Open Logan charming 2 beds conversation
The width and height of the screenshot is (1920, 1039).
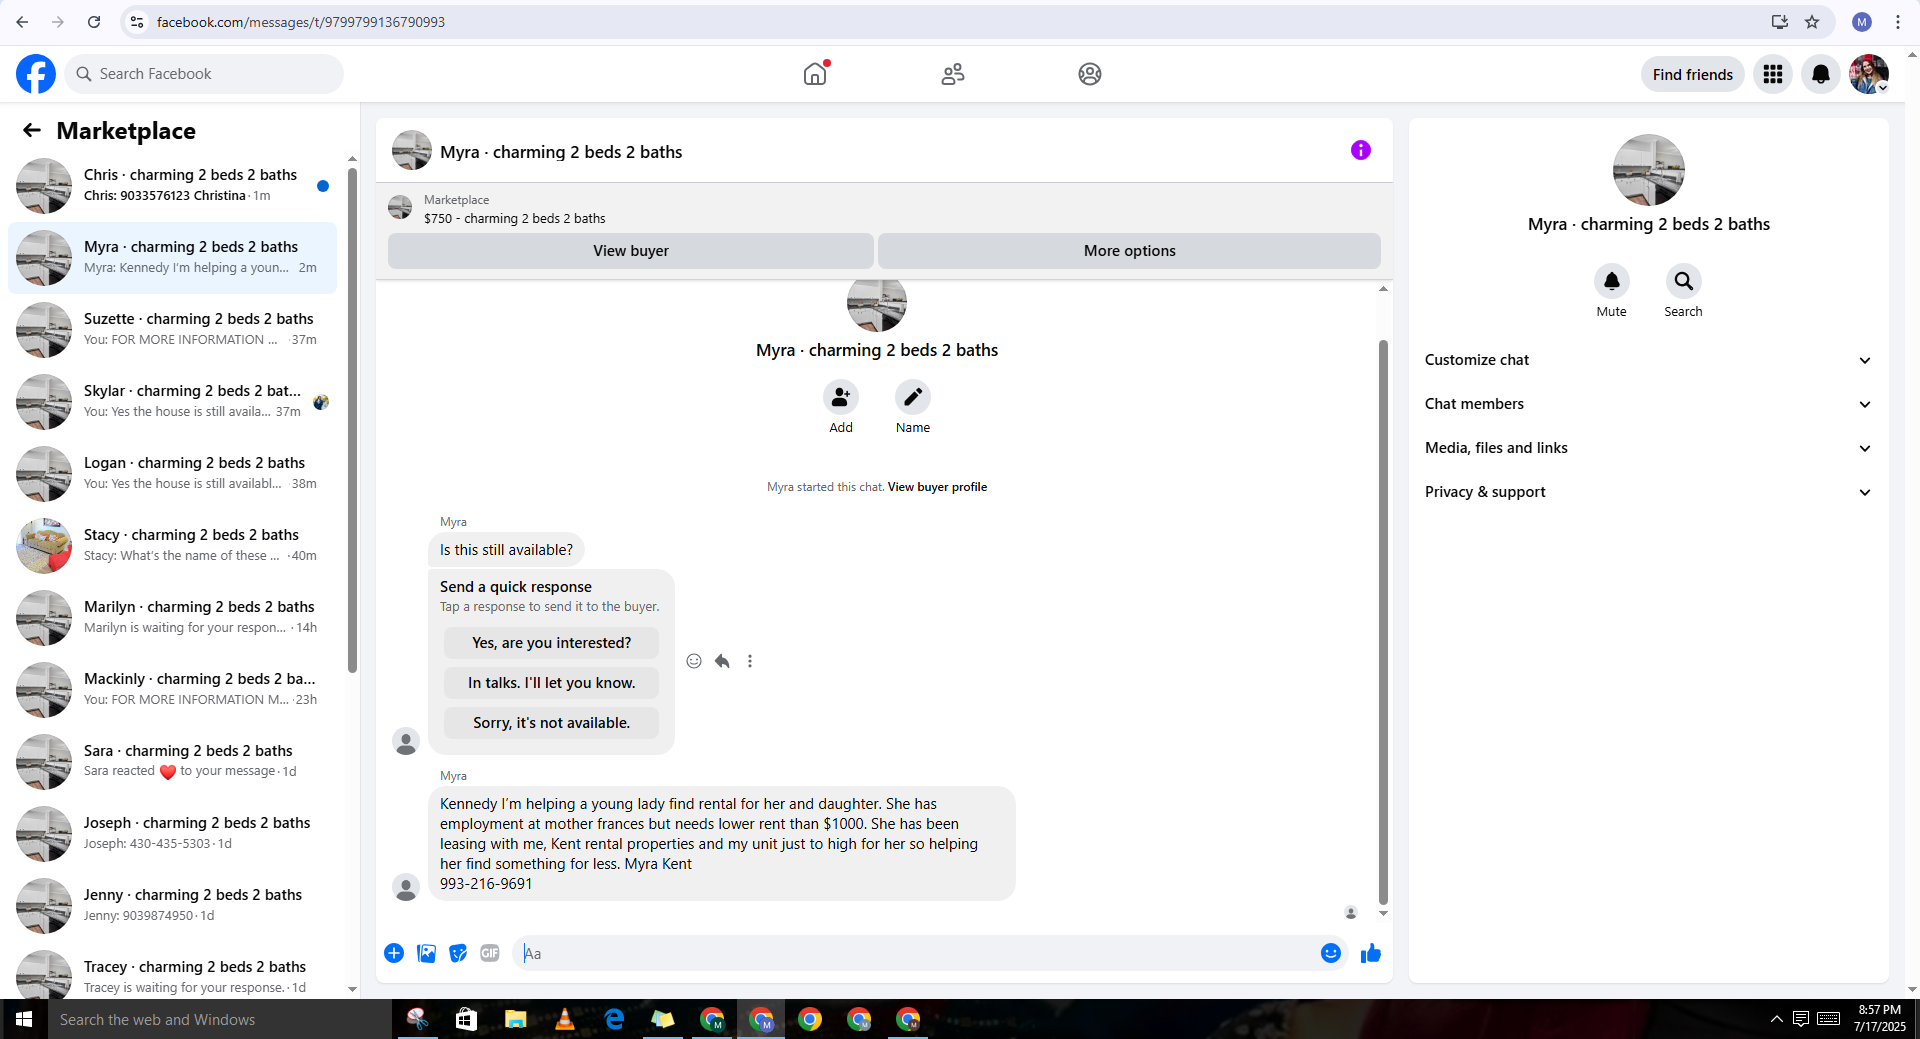172,473
